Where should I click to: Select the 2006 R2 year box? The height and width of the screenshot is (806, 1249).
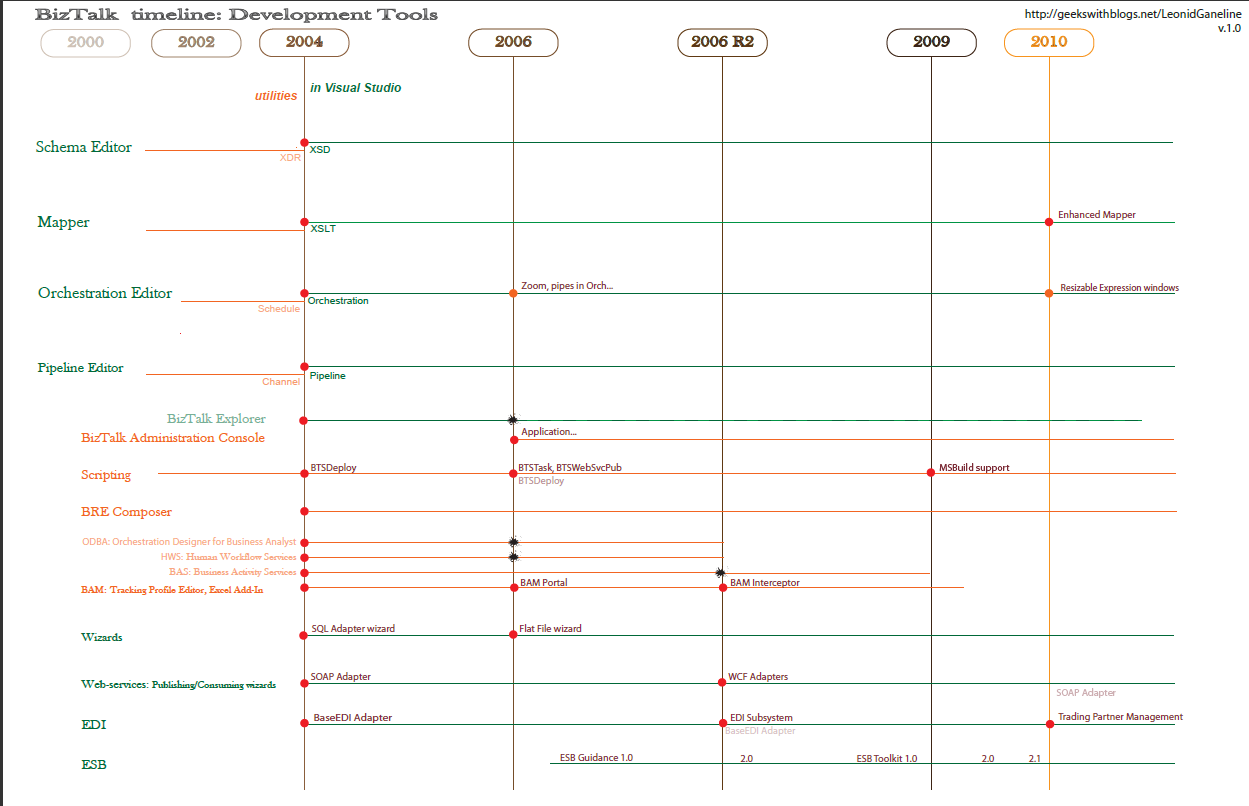[722, 42]
